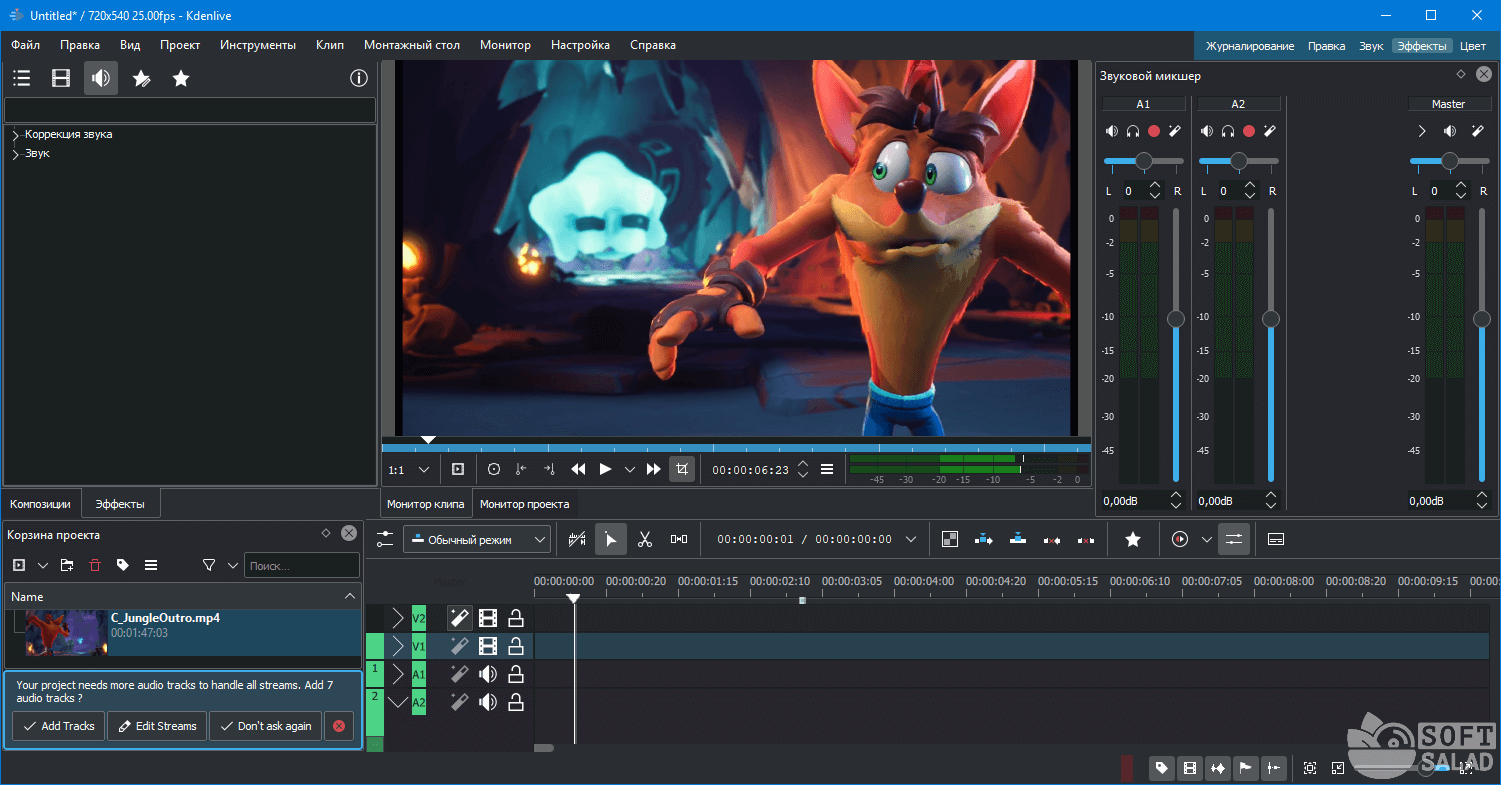Screen dimensions: 1501x785
Task: Click the Don't ask again button
Action: (x=265, y=726)
